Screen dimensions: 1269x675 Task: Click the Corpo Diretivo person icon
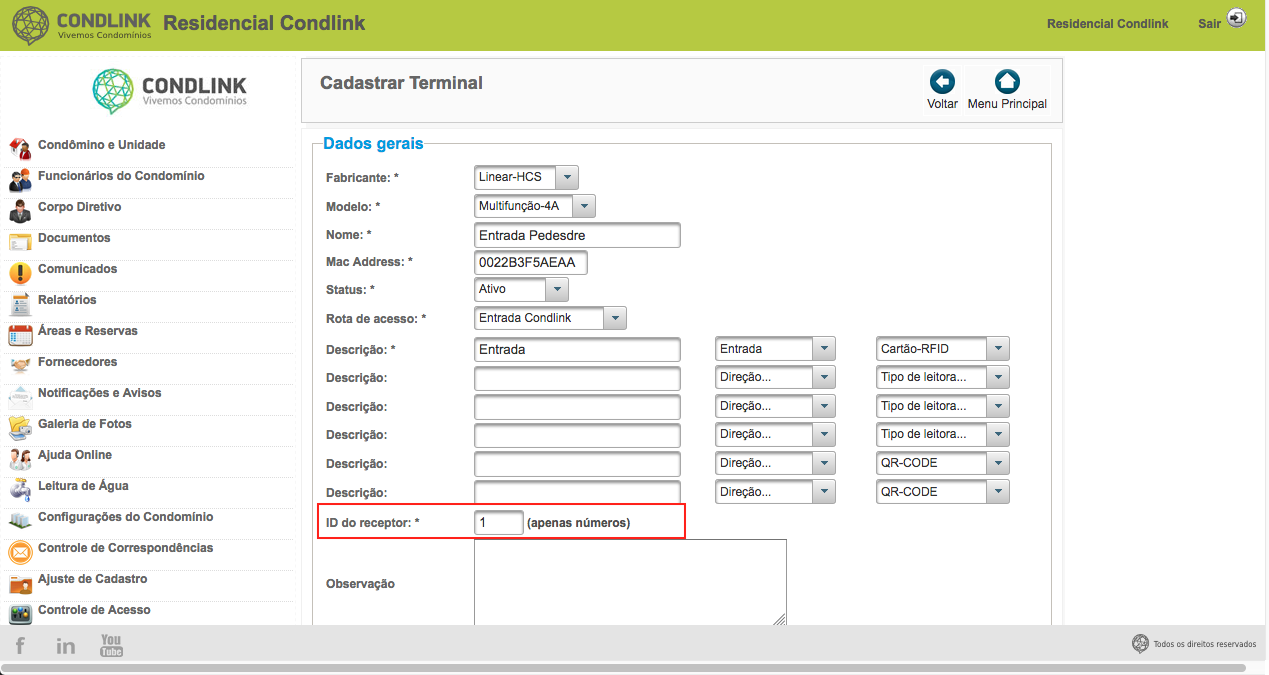pos(20,211)
